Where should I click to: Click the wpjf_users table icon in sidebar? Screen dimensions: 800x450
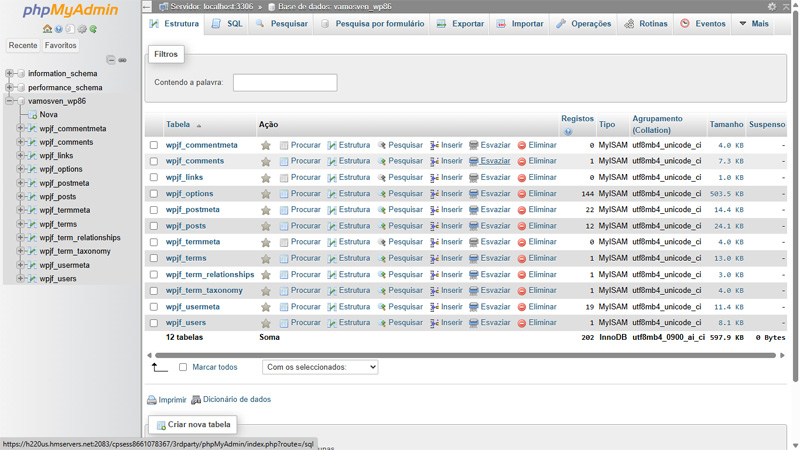32,279
